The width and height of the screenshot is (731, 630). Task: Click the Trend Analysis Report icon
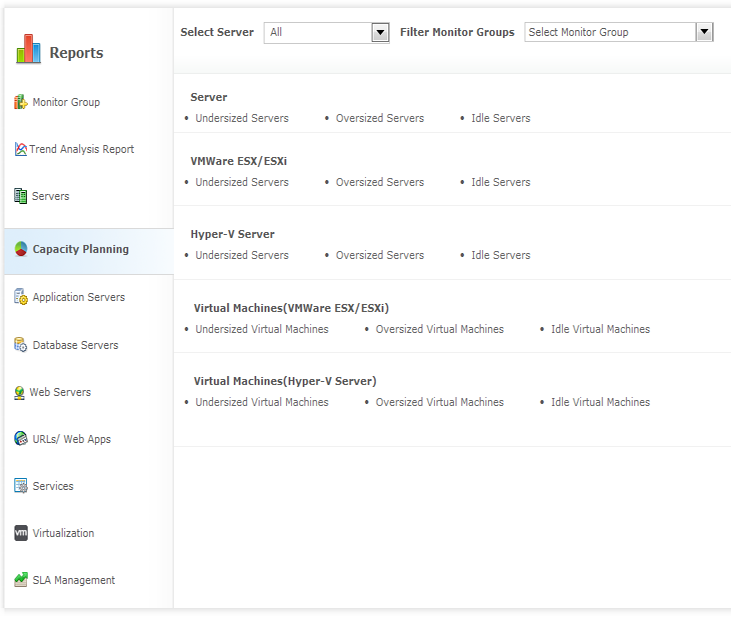(x=21, y=149)
